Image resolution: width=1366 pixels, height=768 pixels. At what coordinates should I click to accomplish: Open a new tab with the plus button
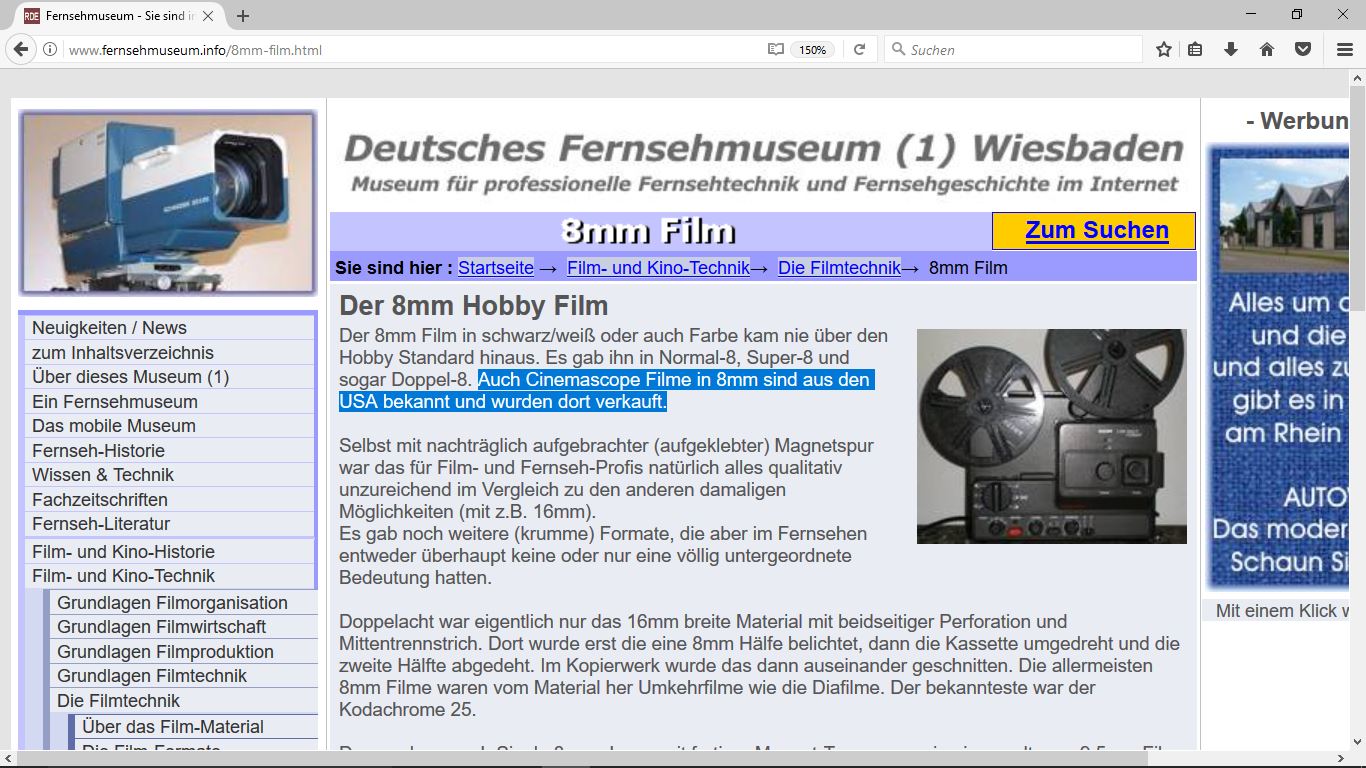tap(243, 16)
